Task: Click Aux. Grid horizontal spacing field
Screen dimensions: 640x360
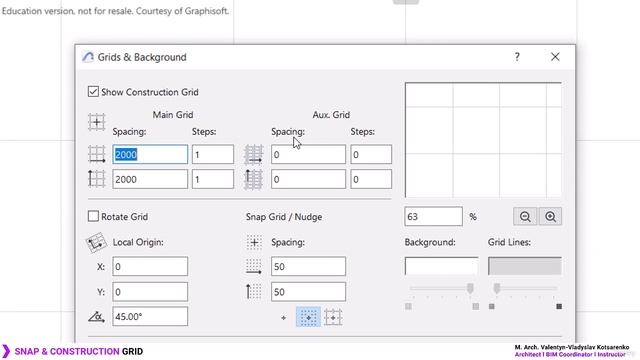Action: [308, 154]
